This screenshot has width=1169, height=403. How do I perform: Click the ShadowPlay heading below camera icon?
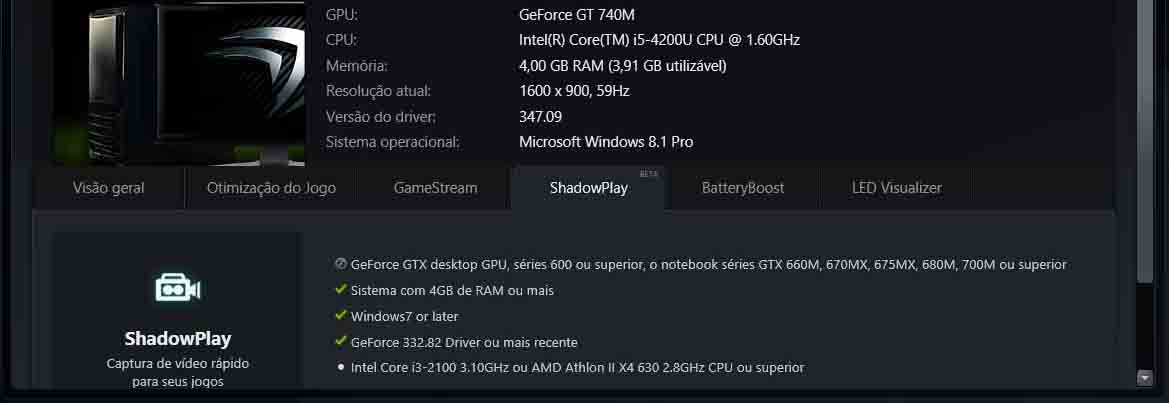[178, 338]
